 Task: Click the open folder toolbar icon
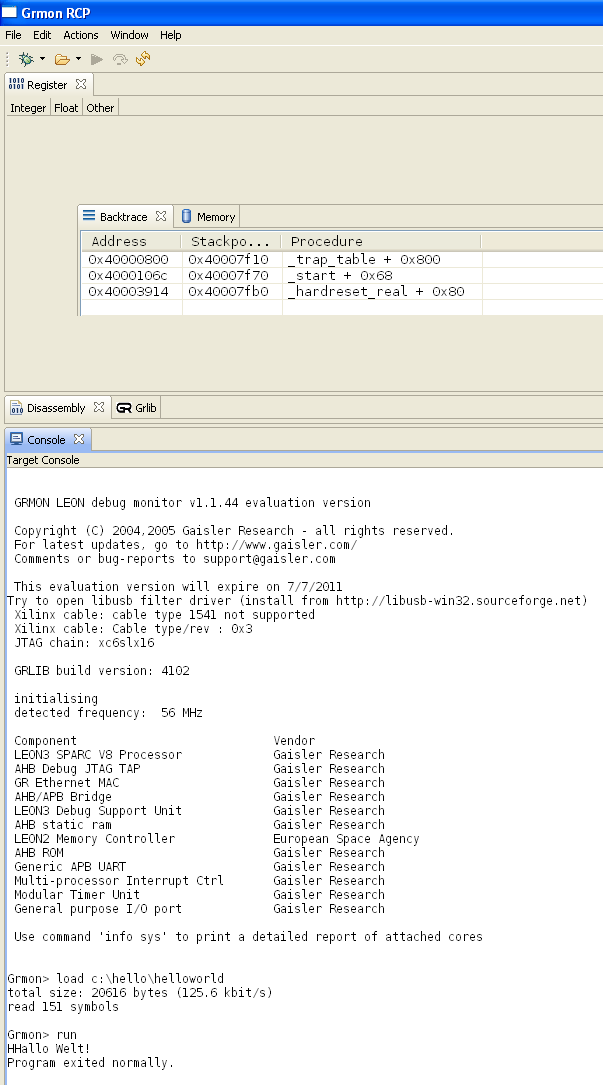(x=62, y=60)
